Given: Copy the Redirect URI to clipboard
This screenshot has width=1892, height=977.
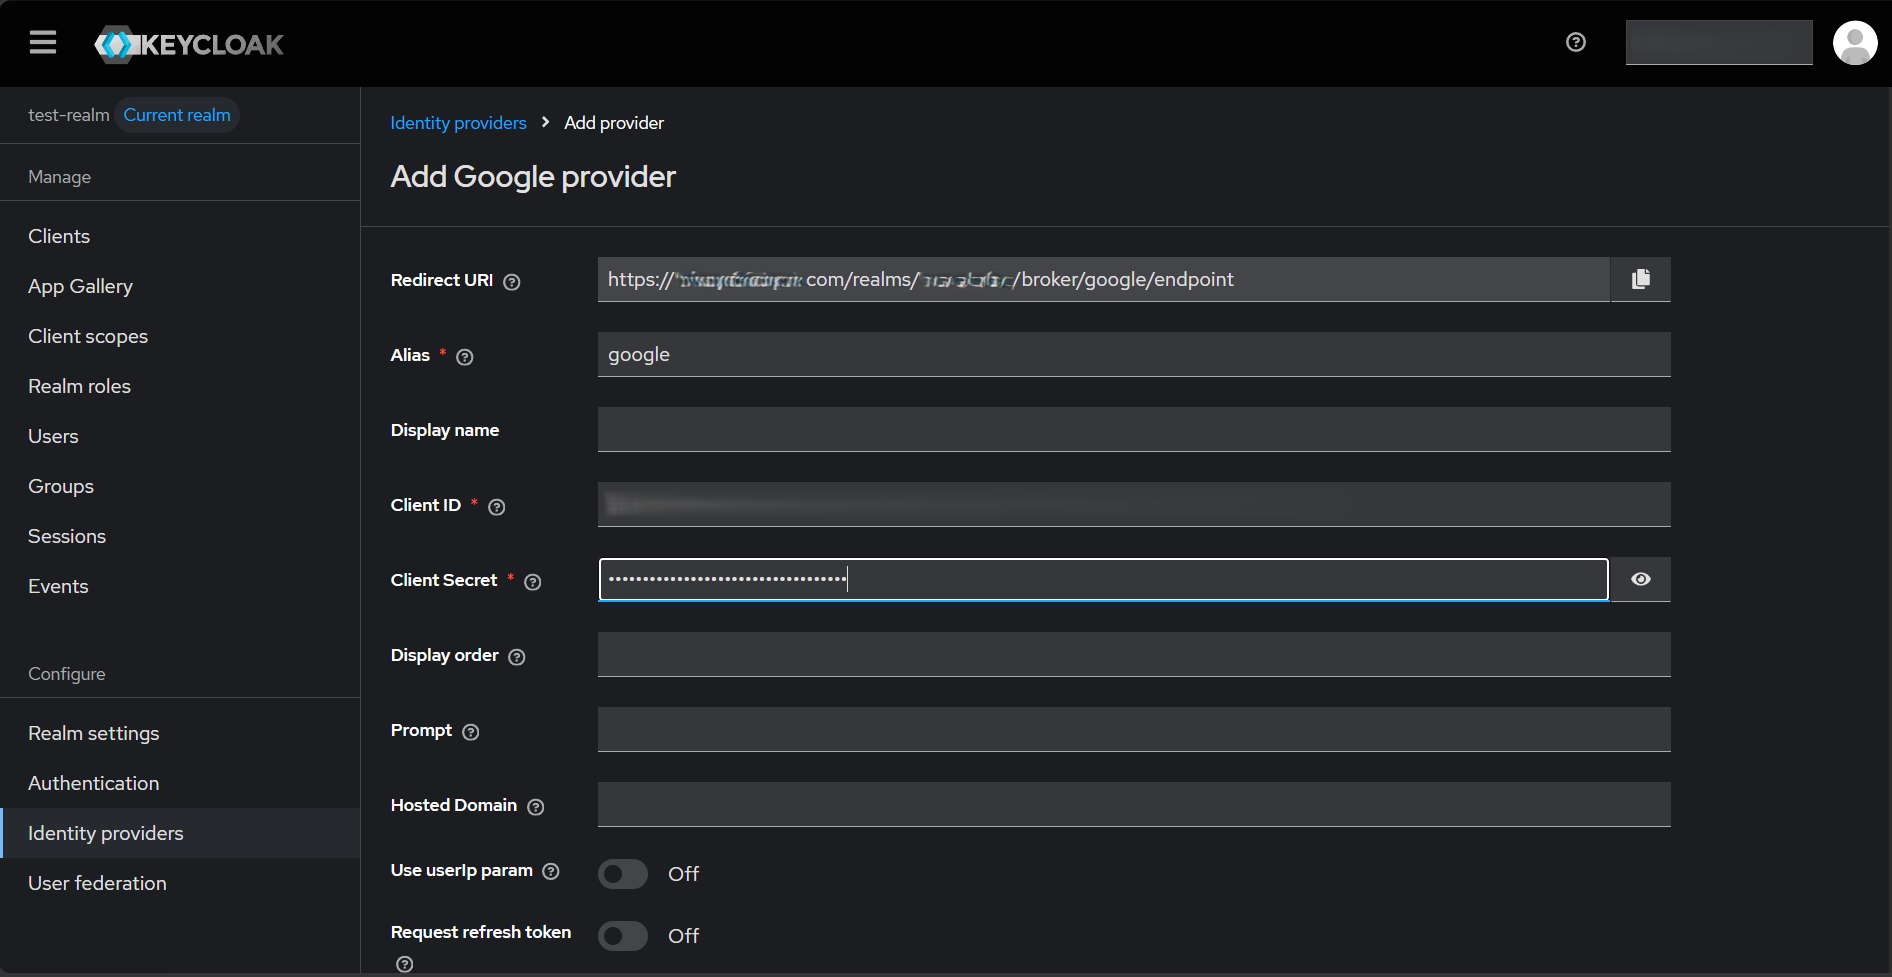Looking at the screenshot, I should tap(1641, 279).
